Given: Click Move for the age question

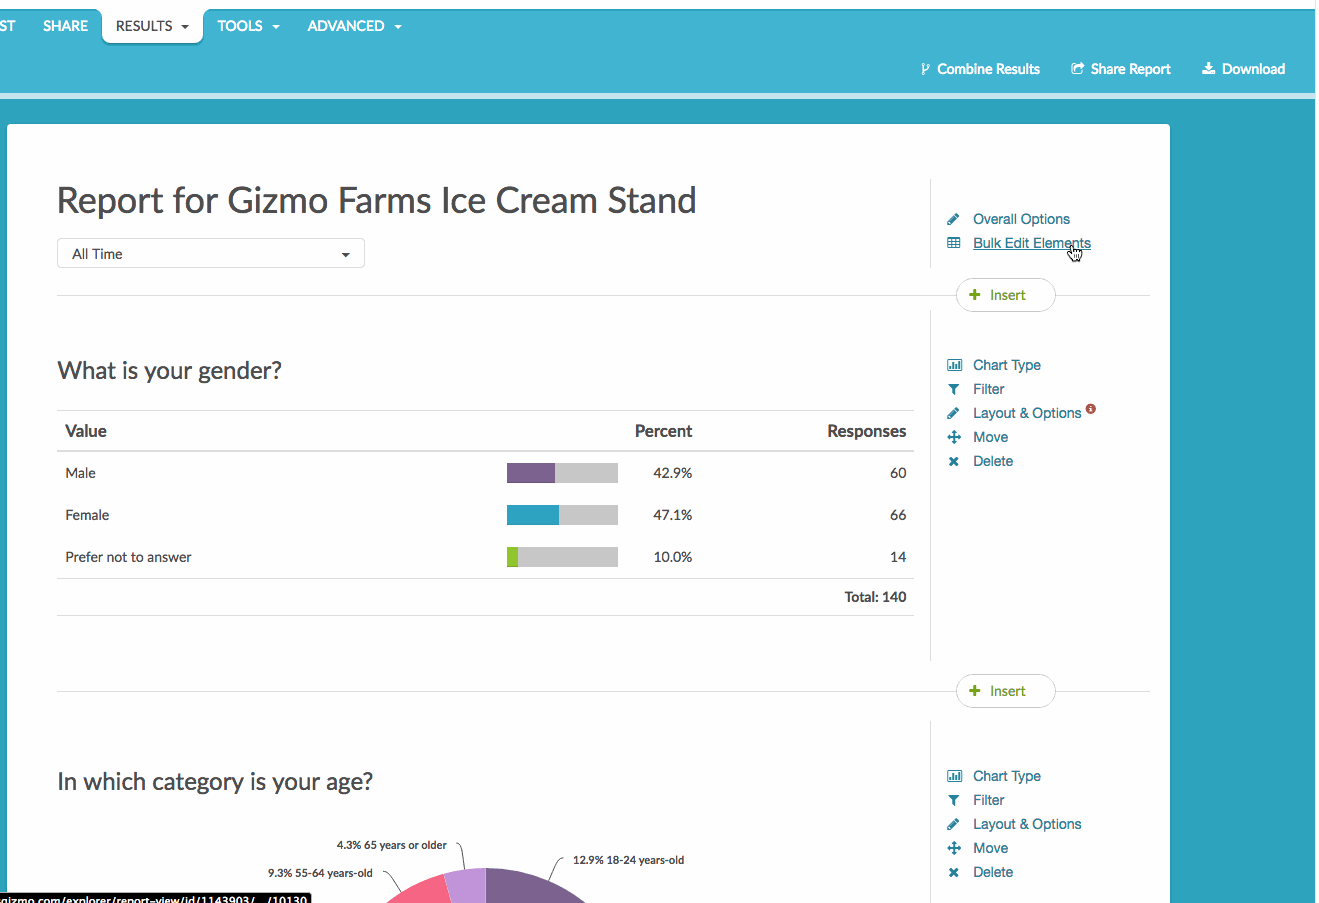Looking at the screenshot, I should [991, 848].
